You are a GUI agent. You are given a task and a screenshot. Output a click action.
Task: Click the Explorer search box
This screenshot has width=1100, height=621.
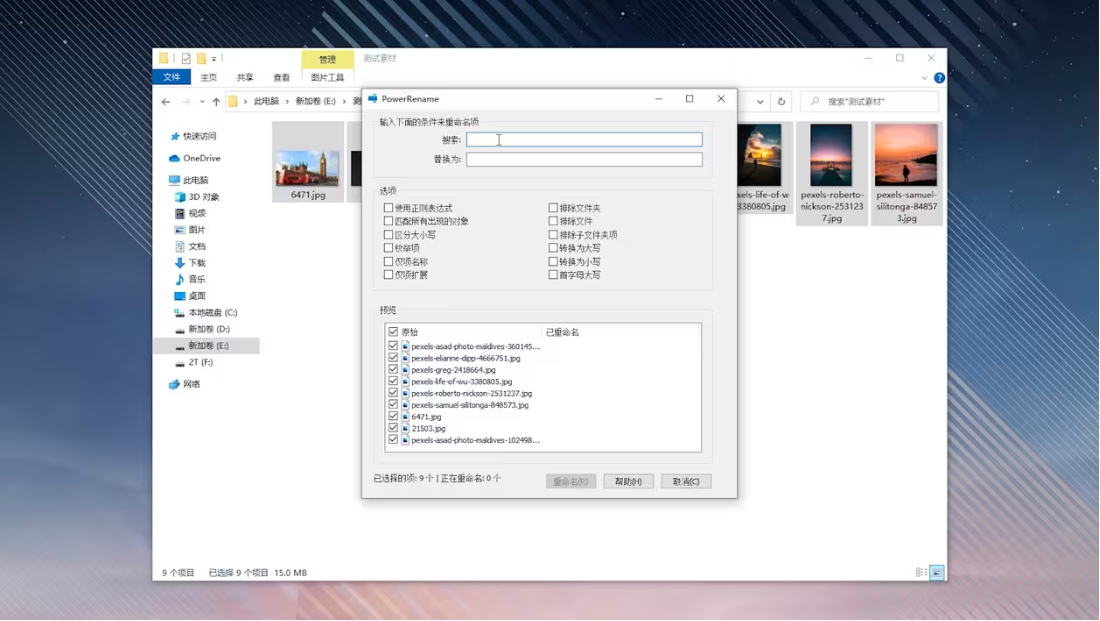[870, 102]
